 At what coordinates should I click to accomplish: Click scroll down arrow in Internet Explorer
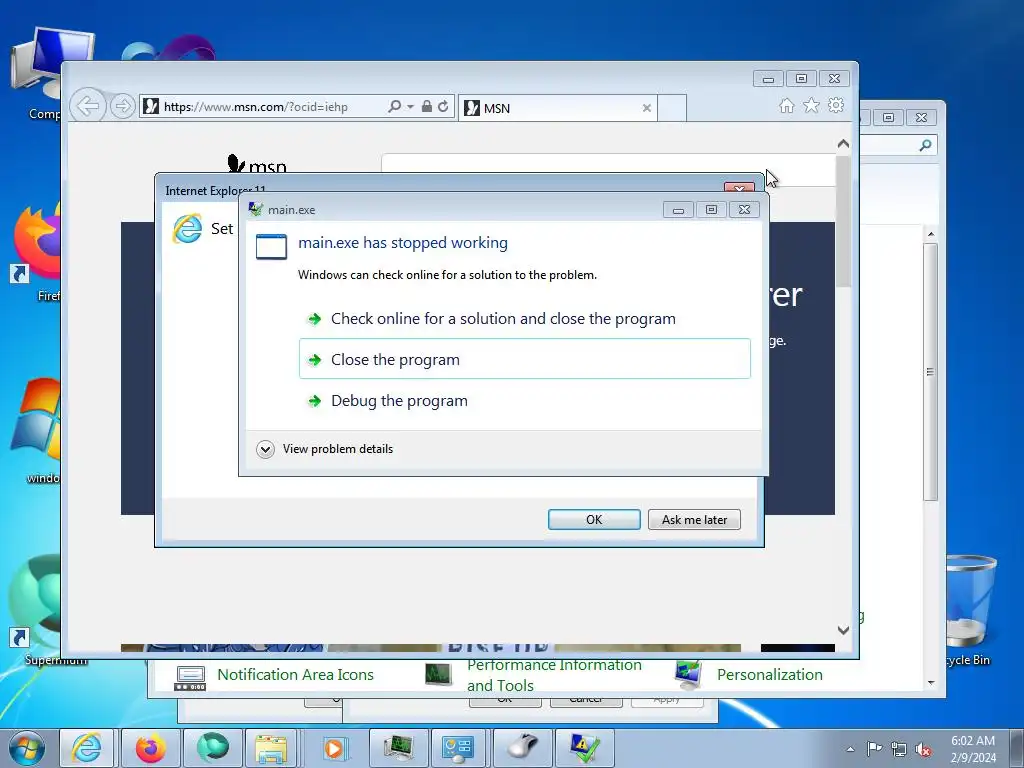pos(843,630)
